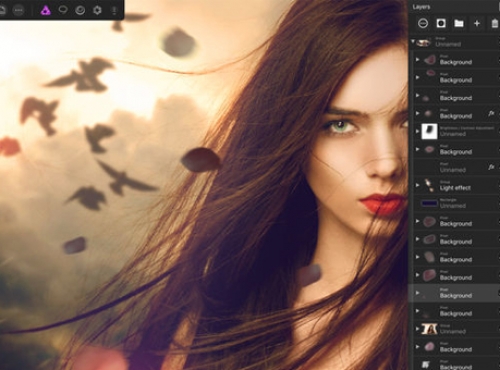Expand the Background layer just below Rectangle layer

(x=417, y=221)
